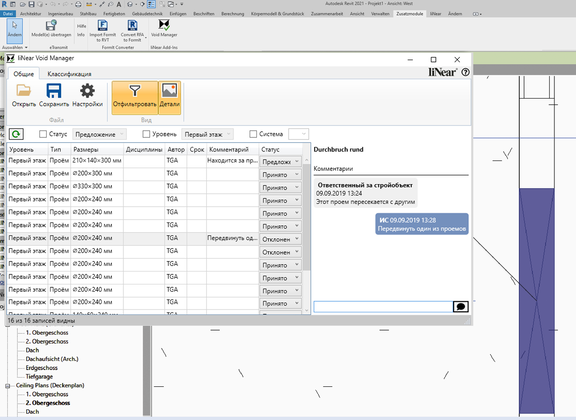Open the Zusatzmodule ribbon tab
This screenshot has height=420, width=576.
coord(410,14)
